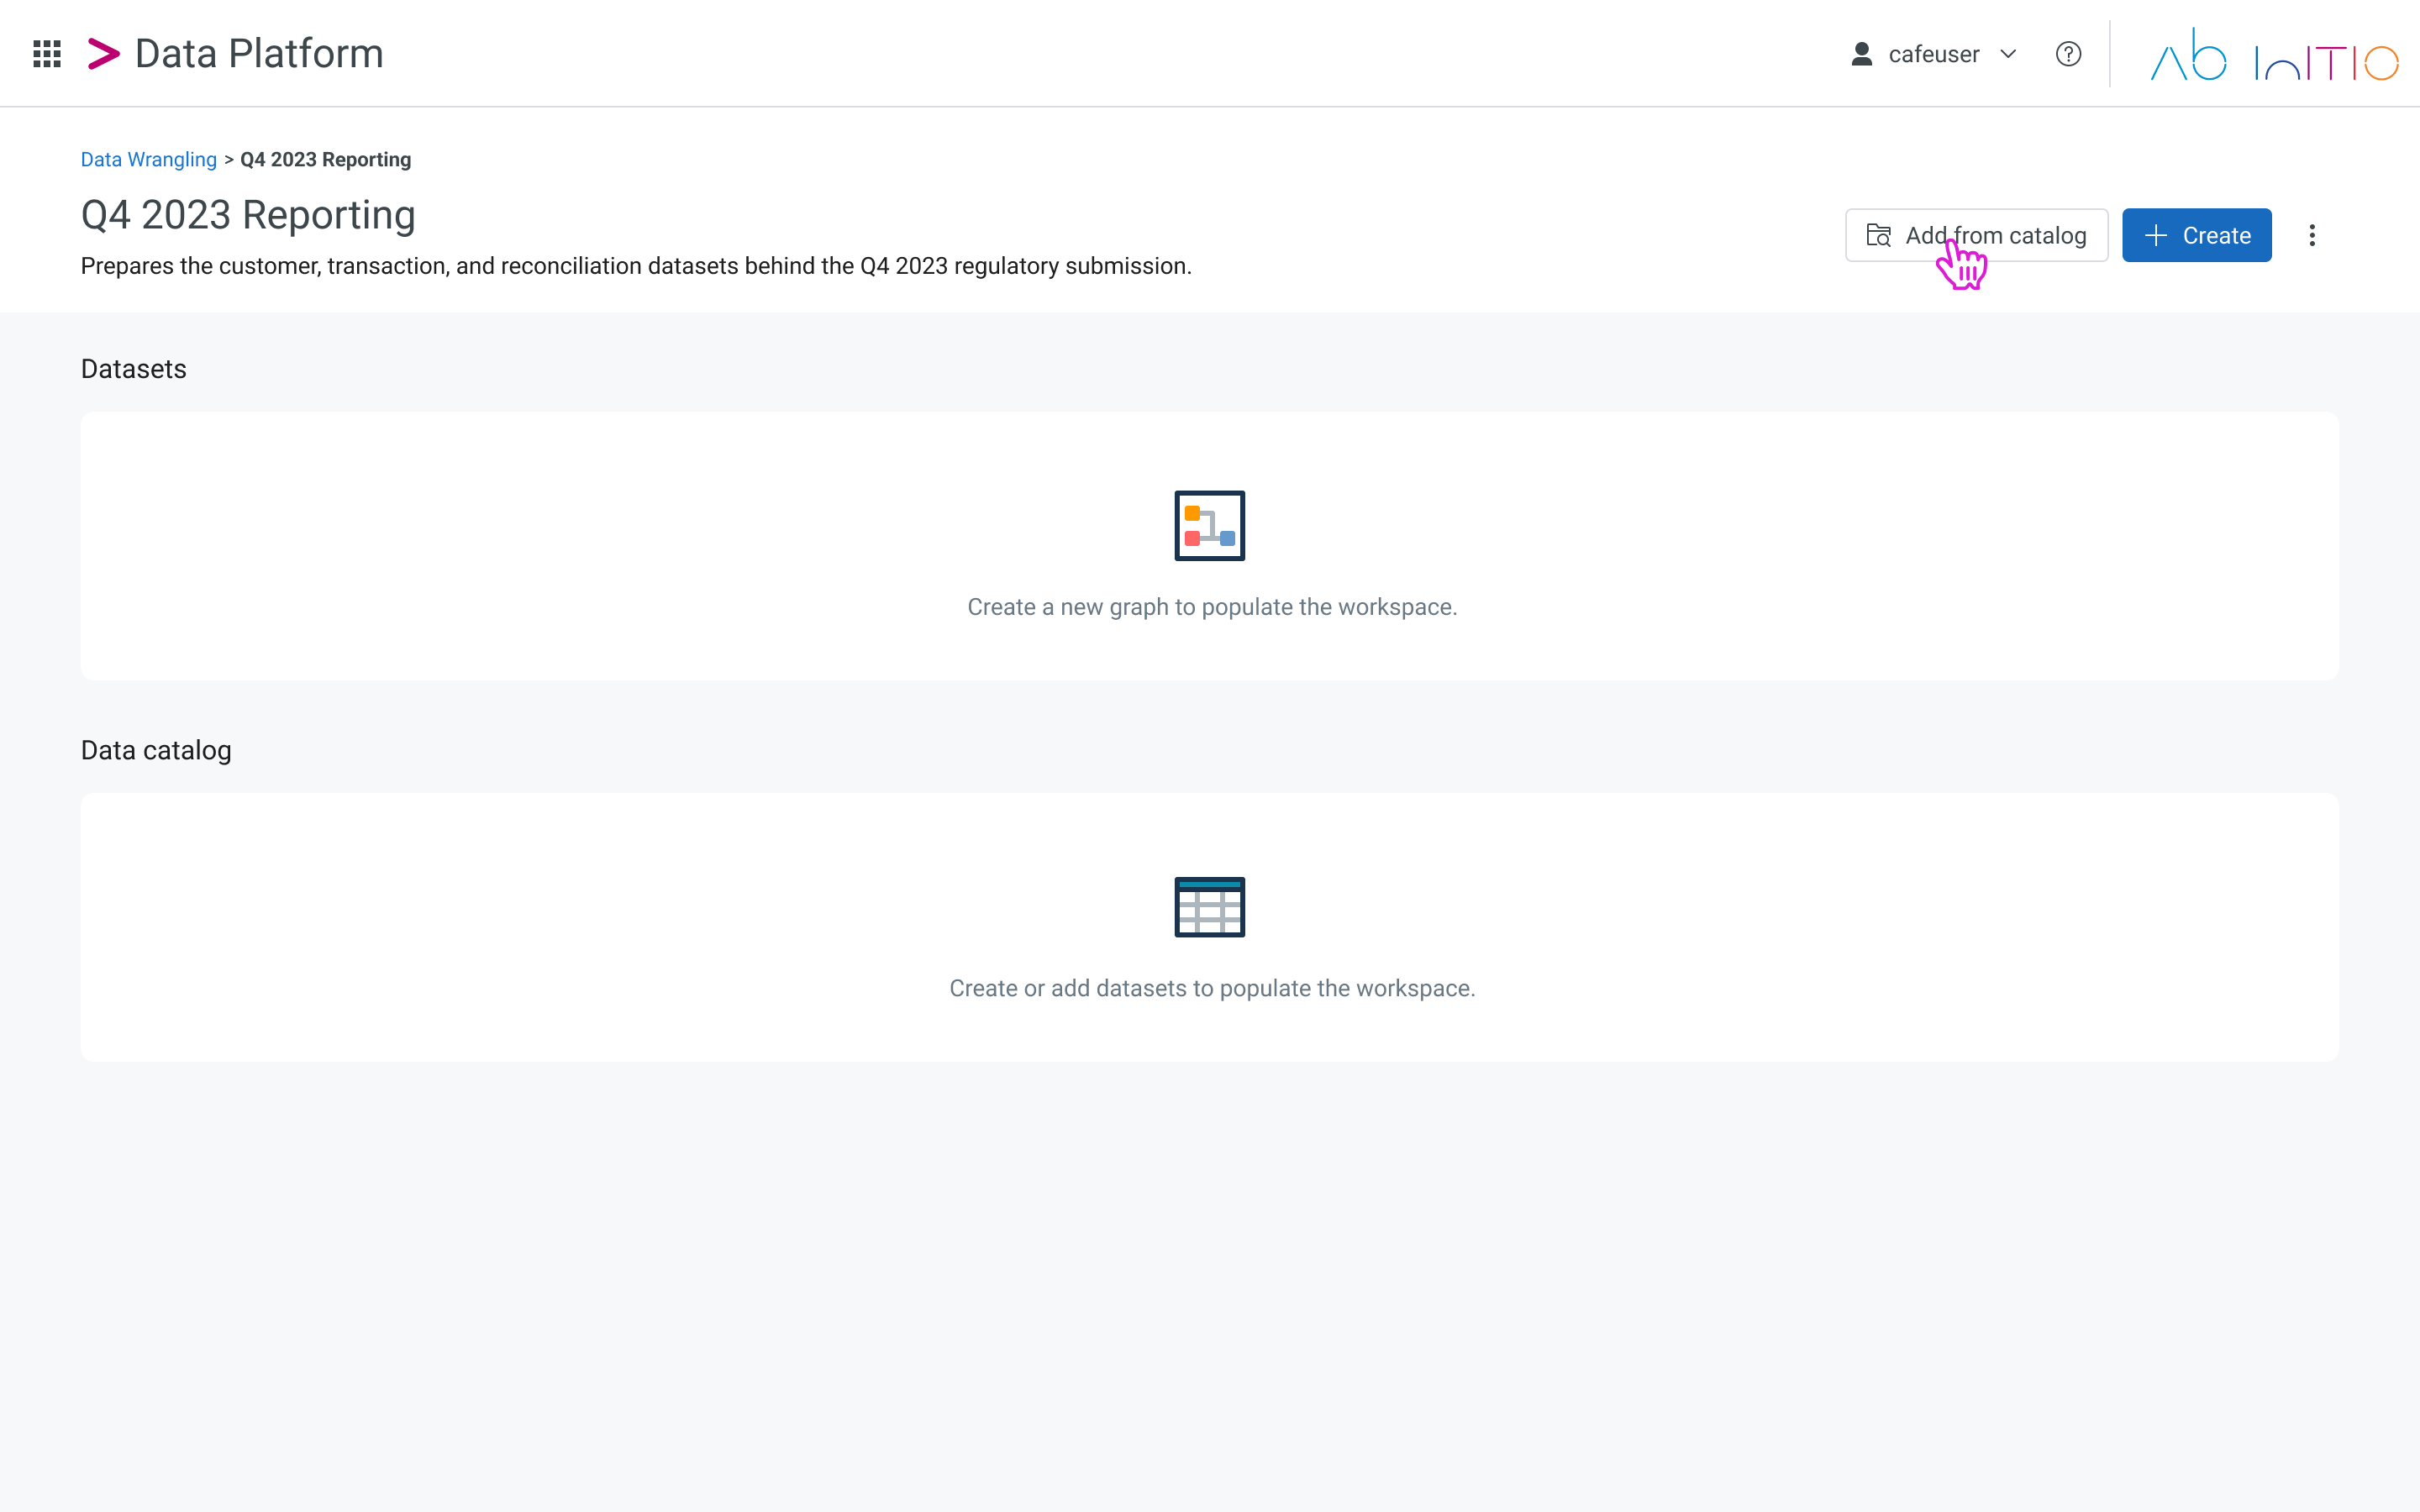Expand the cafeuser account dropdown arrow
2420x1512 pixels.
(2008, 54)
